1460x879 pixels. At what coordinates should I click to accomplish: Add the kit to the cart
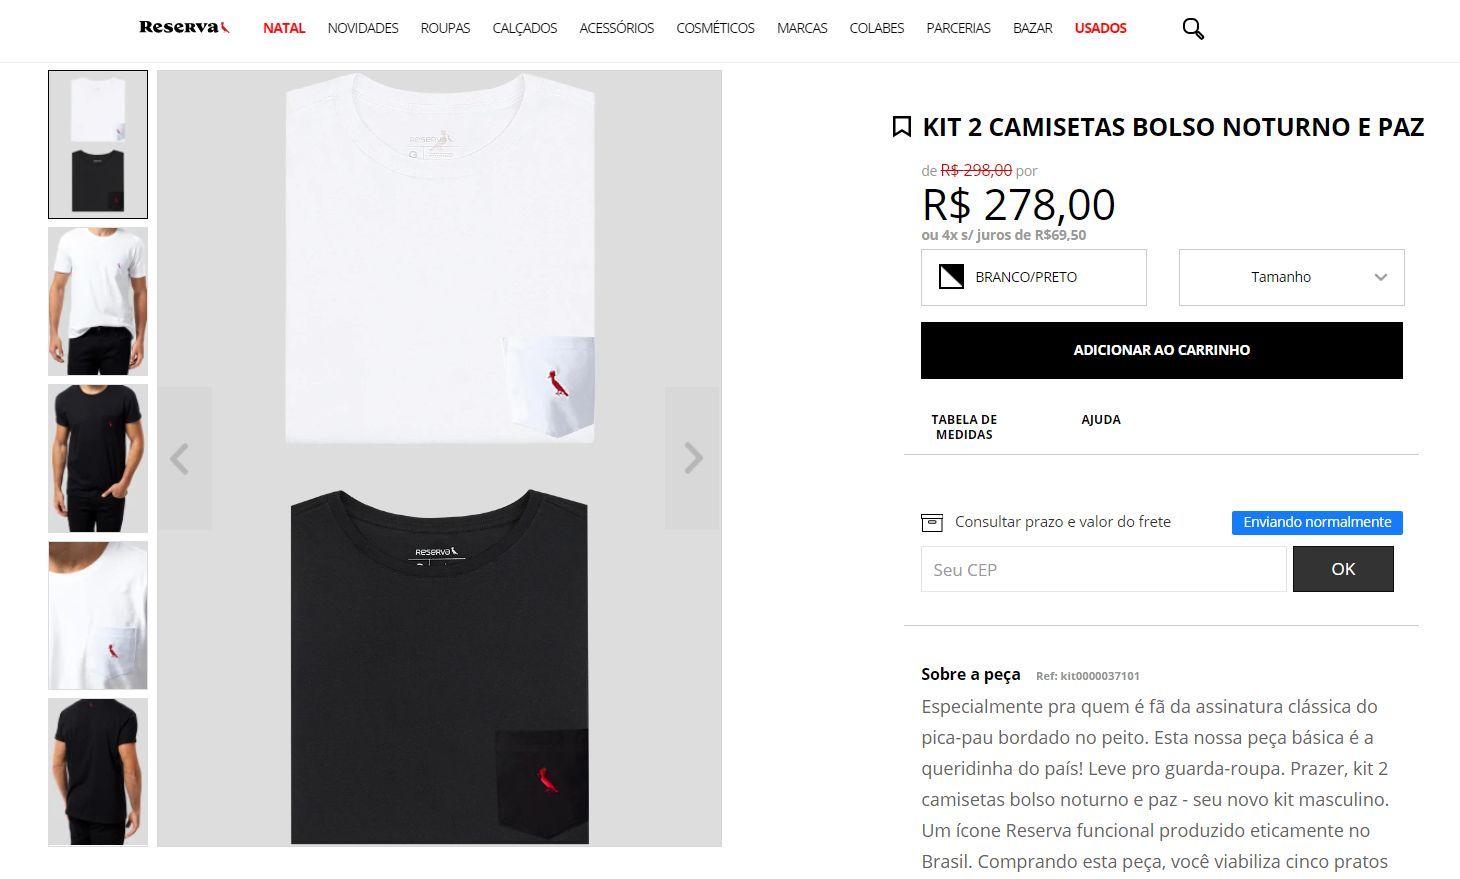(1161, 350)
